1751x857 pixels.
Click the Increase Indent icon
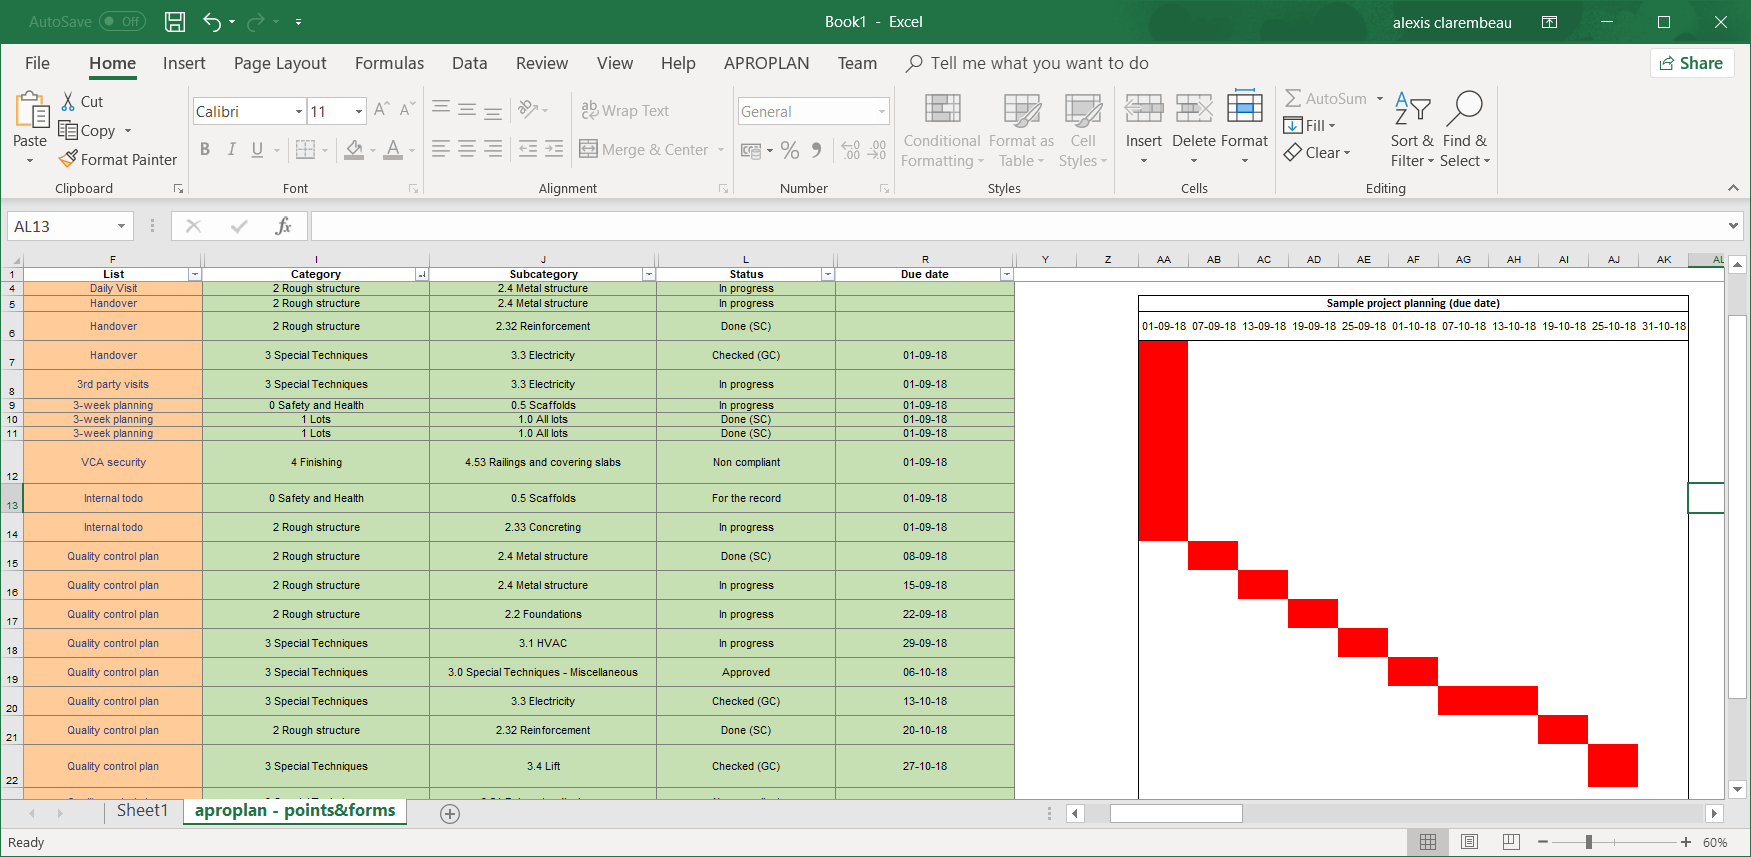[x=554, y=149]
